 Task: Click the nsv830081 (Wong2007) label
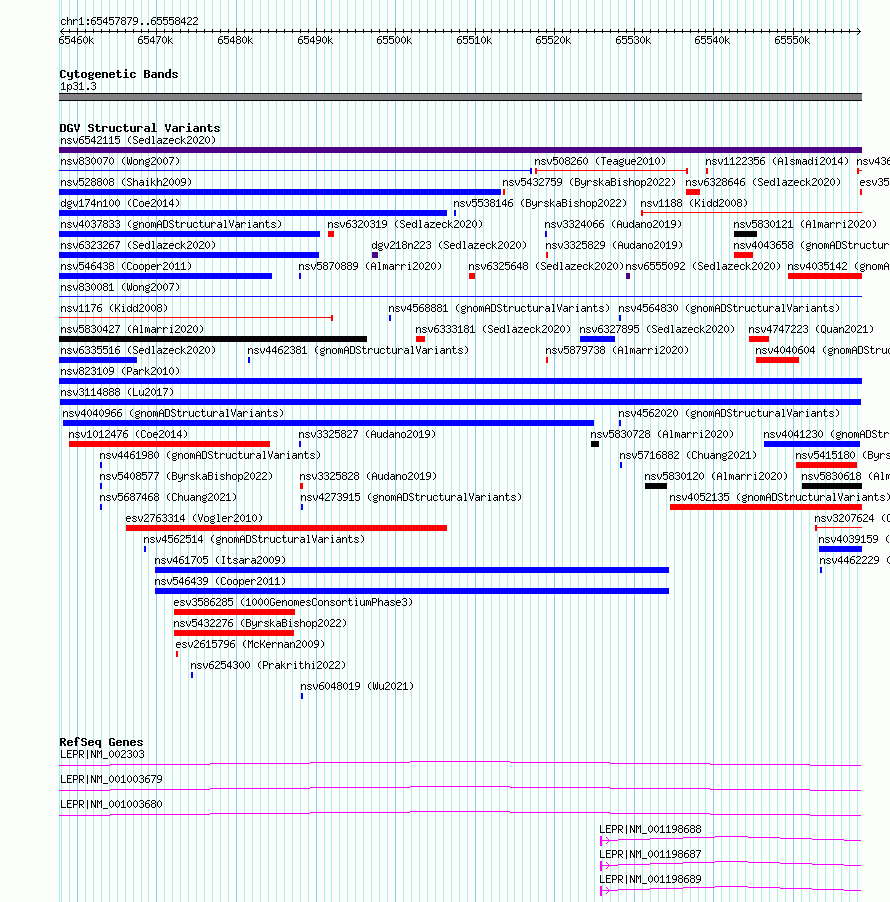click(120, 288)
